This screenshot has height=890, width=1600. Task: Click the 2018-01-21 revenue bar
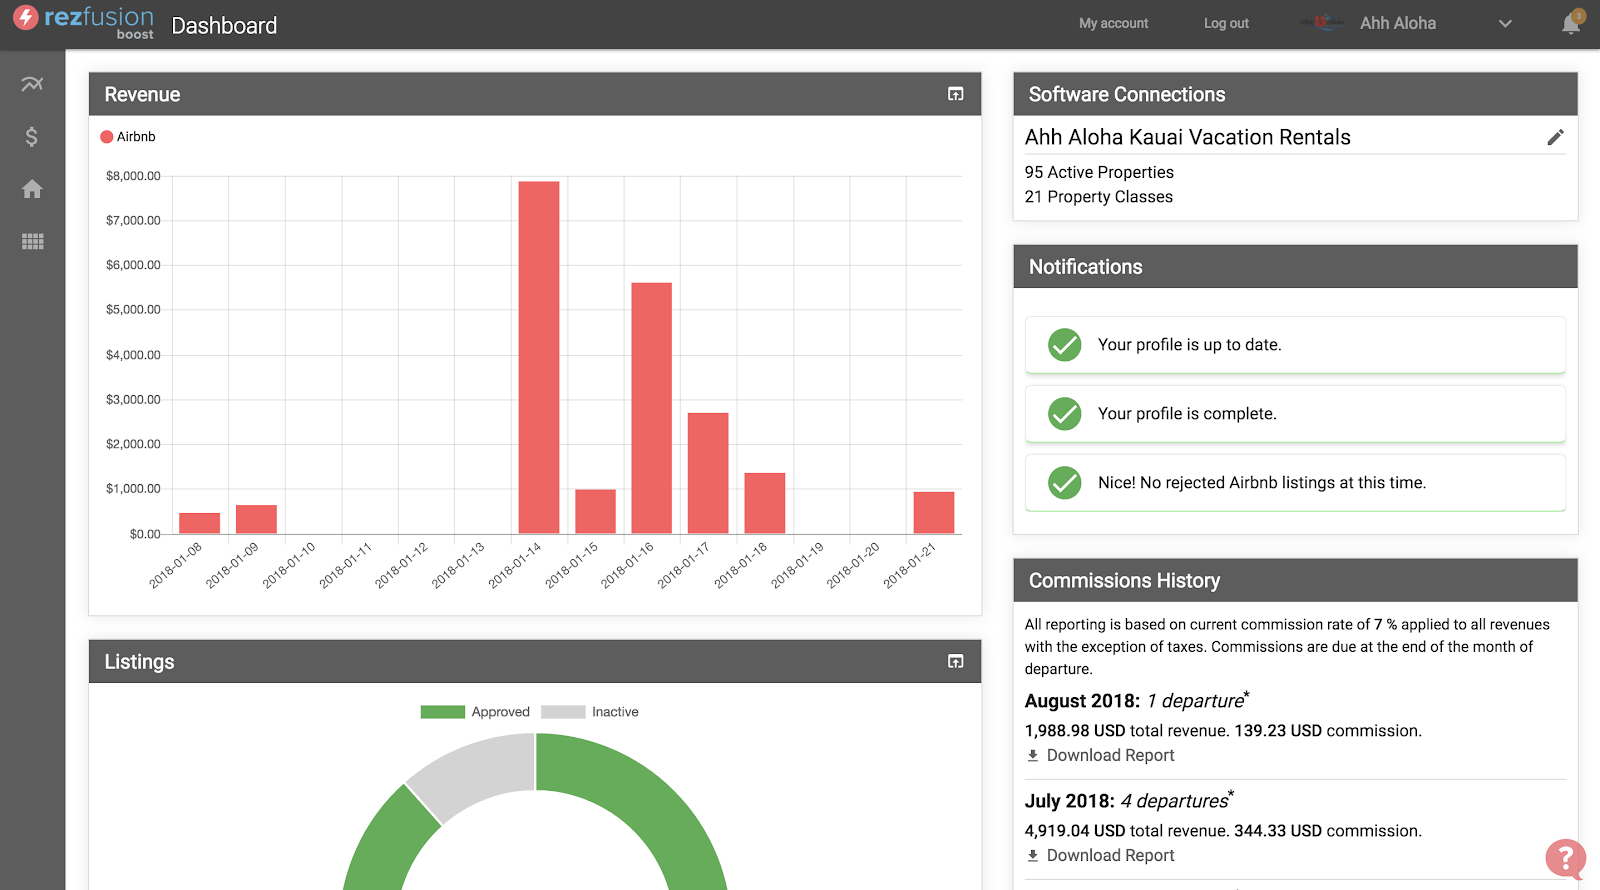click(934, 513)
